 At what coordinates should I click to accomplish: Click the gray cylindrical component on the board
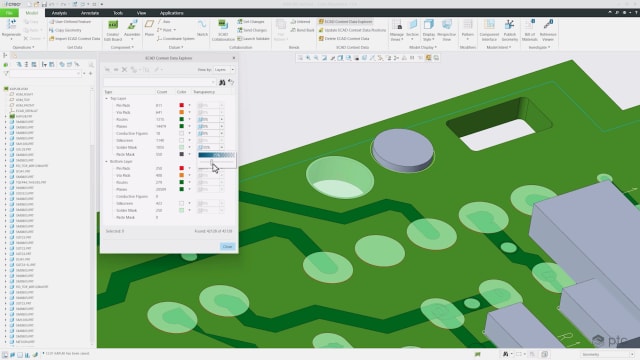pos(403,150)
